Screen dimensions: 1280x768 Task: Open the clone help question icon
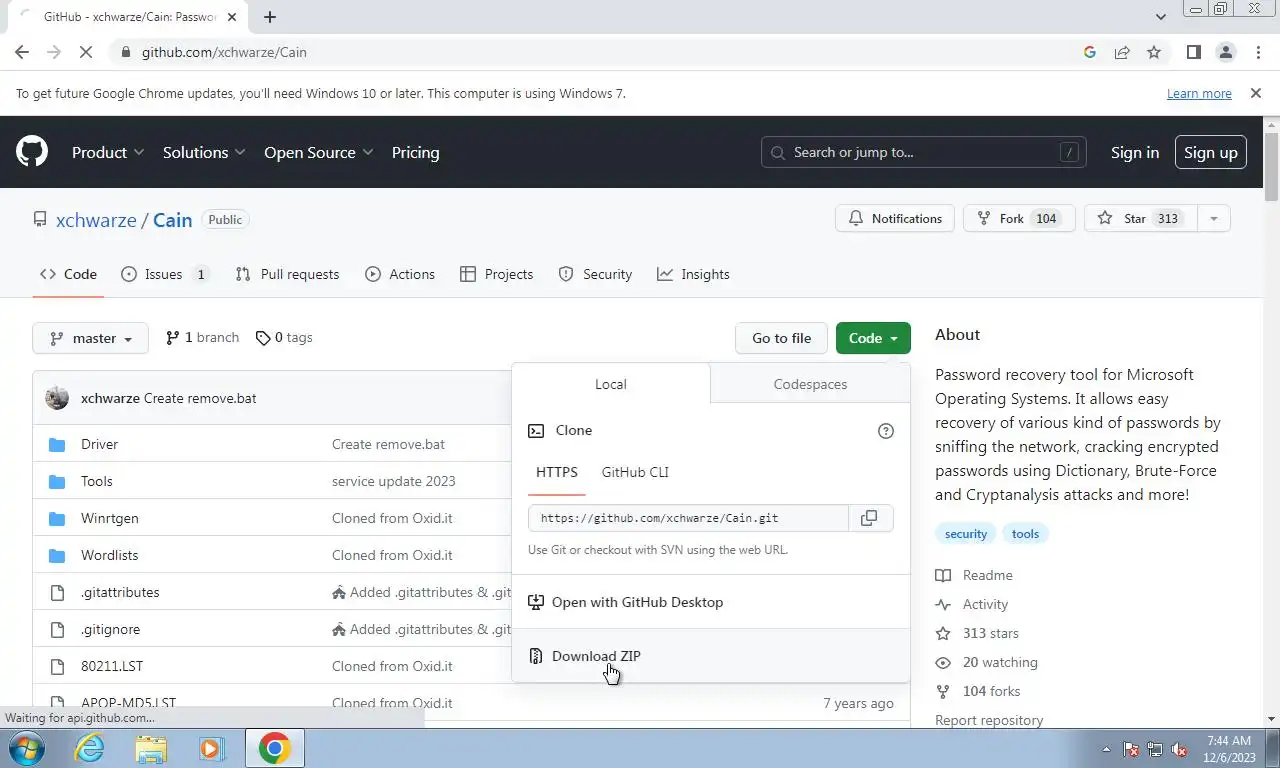point(885,431)
